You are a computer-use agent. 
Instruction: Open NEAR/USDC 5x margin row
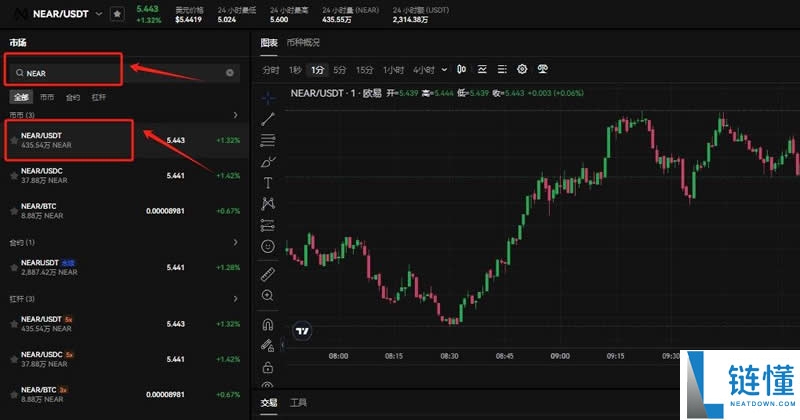click(x=124, y=359)
